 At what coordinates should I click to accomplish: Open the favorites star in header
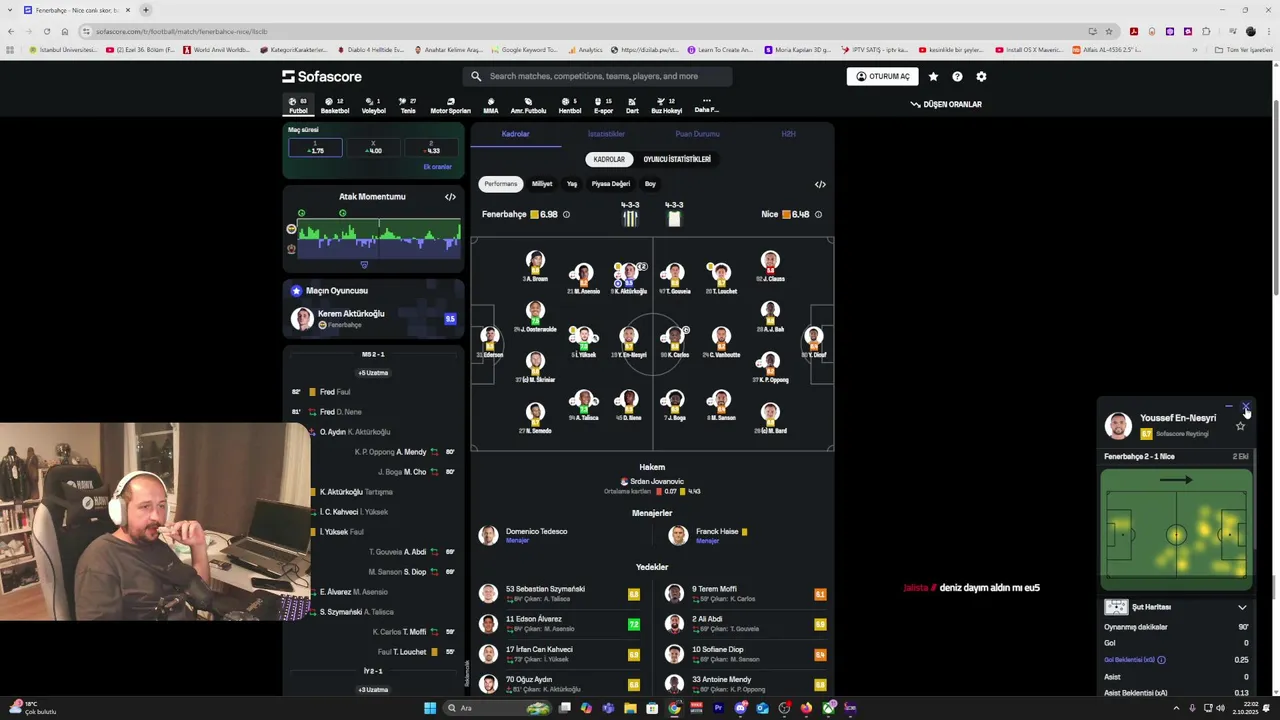tap(933, 76)
